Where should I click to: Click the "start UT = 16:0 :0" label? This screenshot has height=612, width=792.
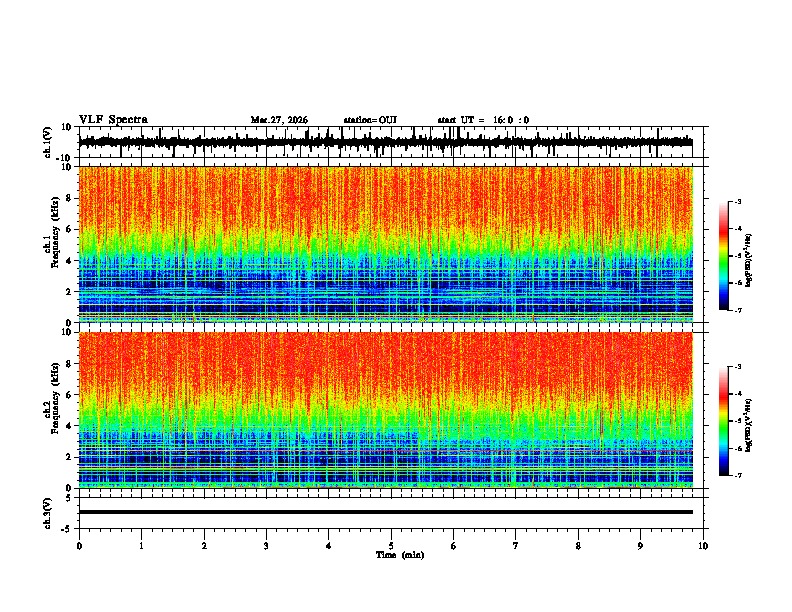pos(483,120)
